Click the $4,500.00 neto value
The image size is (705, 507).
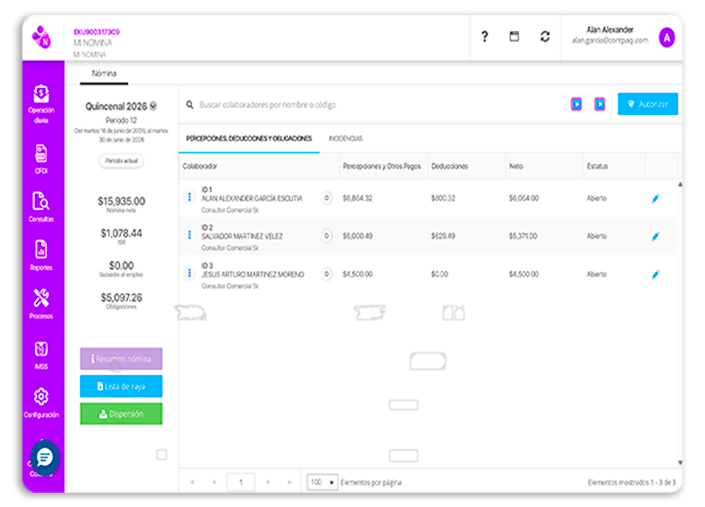[524, 274]
